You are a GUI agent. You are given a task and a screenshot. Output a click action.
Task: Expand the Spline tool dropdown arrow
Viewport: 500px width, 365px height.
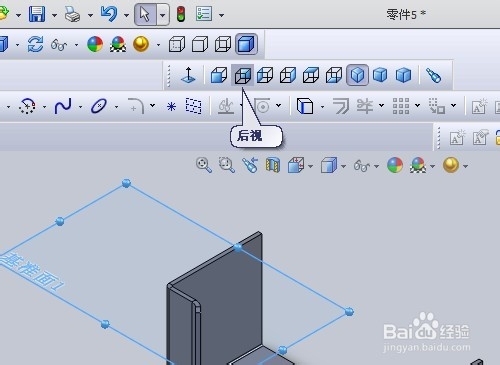[x=80, y=107]
